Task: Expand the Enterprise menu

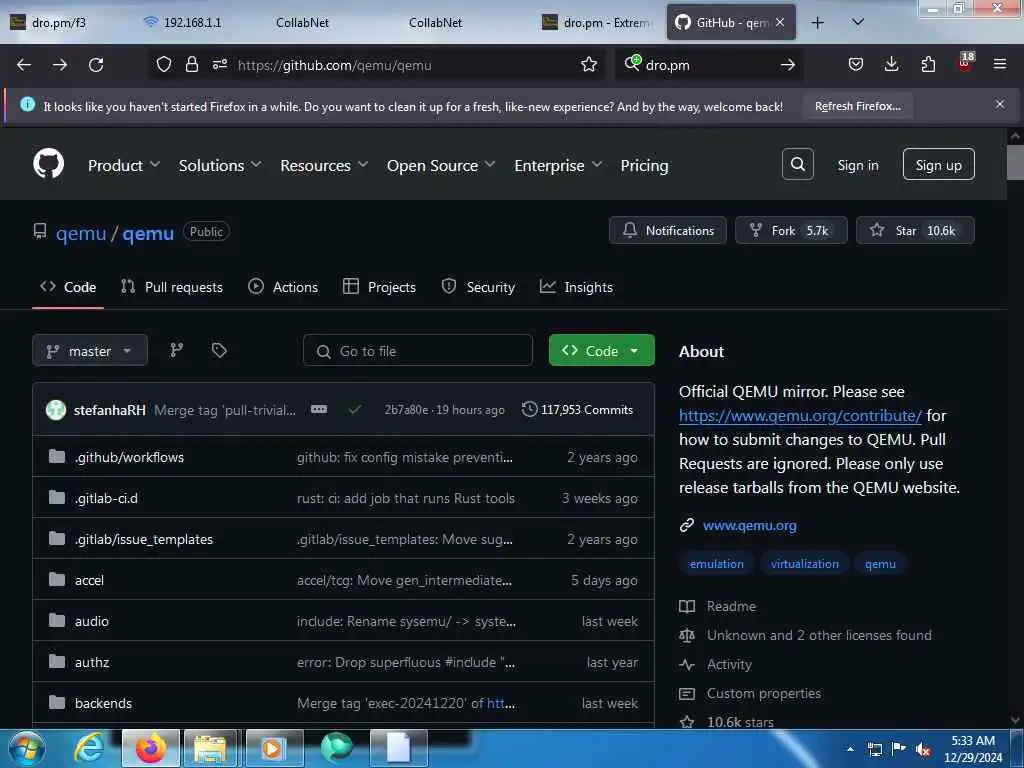Action: coord(558,165)
